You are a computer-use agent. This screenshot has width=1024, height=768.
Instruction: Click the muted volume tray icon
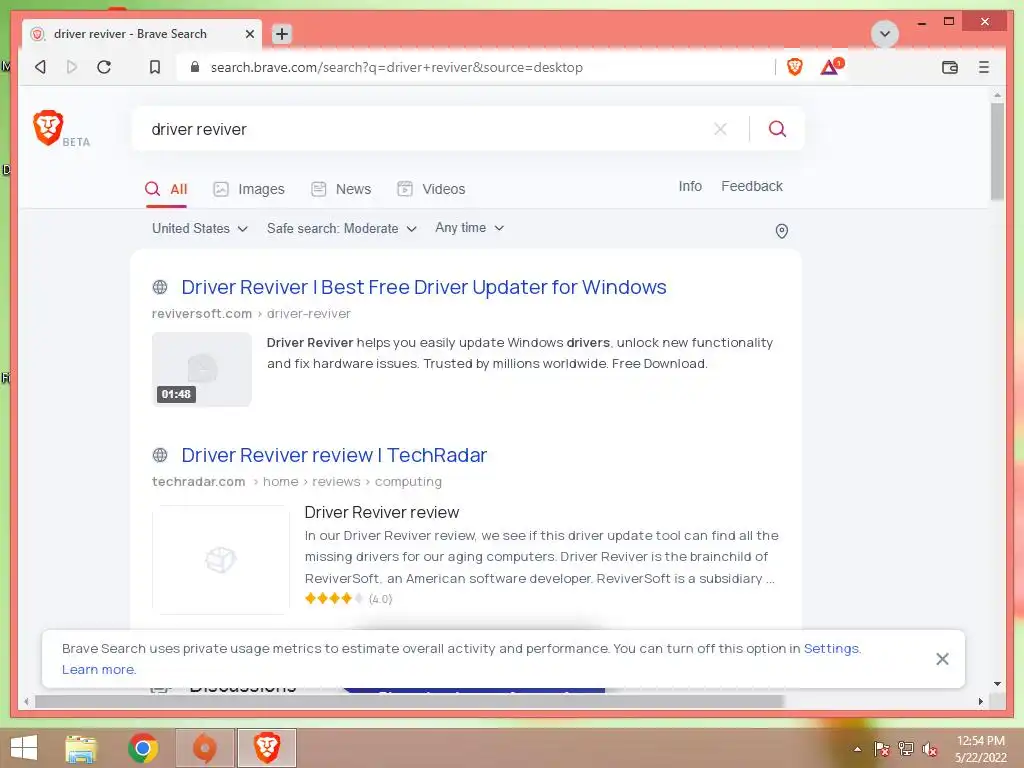929,749
